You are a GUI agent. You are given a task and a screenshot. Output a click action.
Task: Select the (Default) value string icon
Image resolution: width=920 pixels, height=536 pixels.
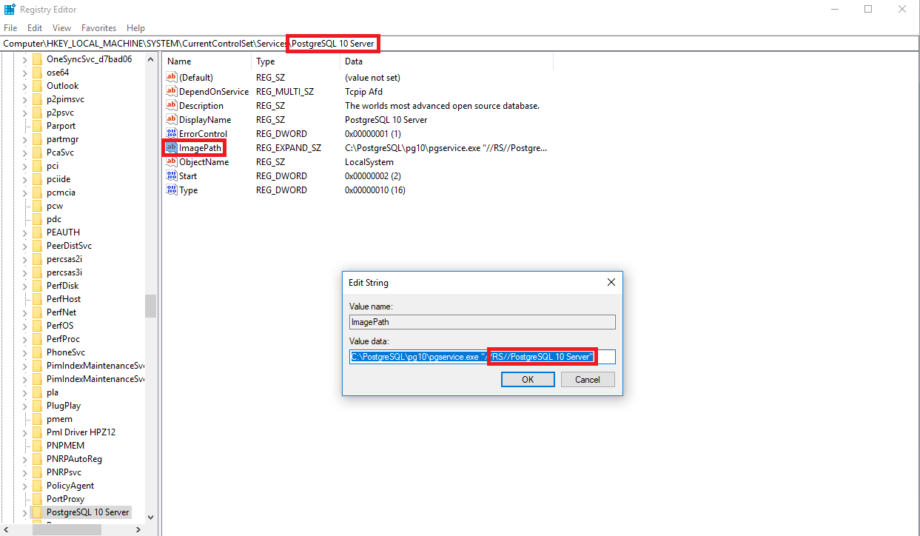(x=171, y=77)
